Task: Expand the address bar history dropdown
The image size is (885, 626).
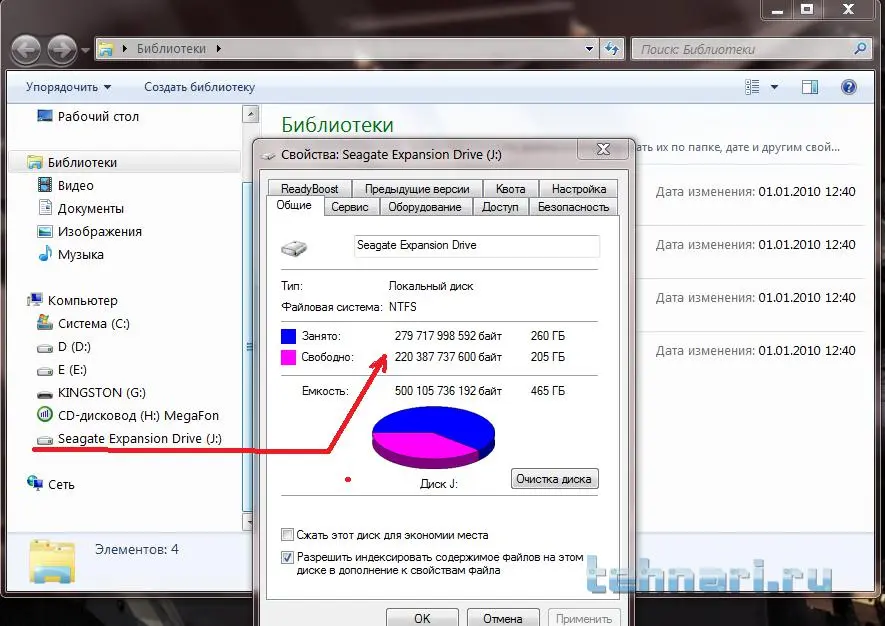Action: click(x=589, y=49)
